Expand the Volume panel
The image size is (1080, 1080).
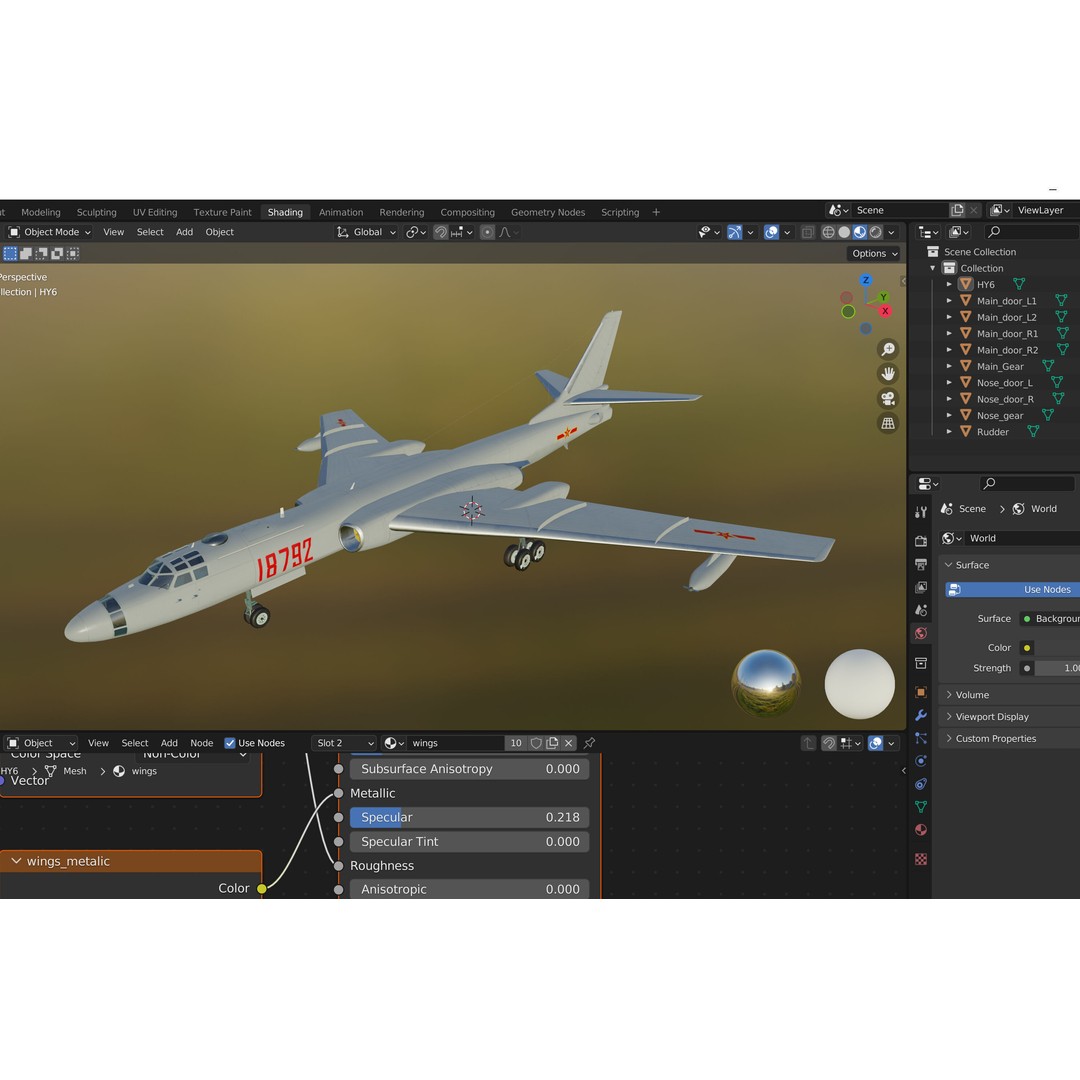tap(949, 695)
